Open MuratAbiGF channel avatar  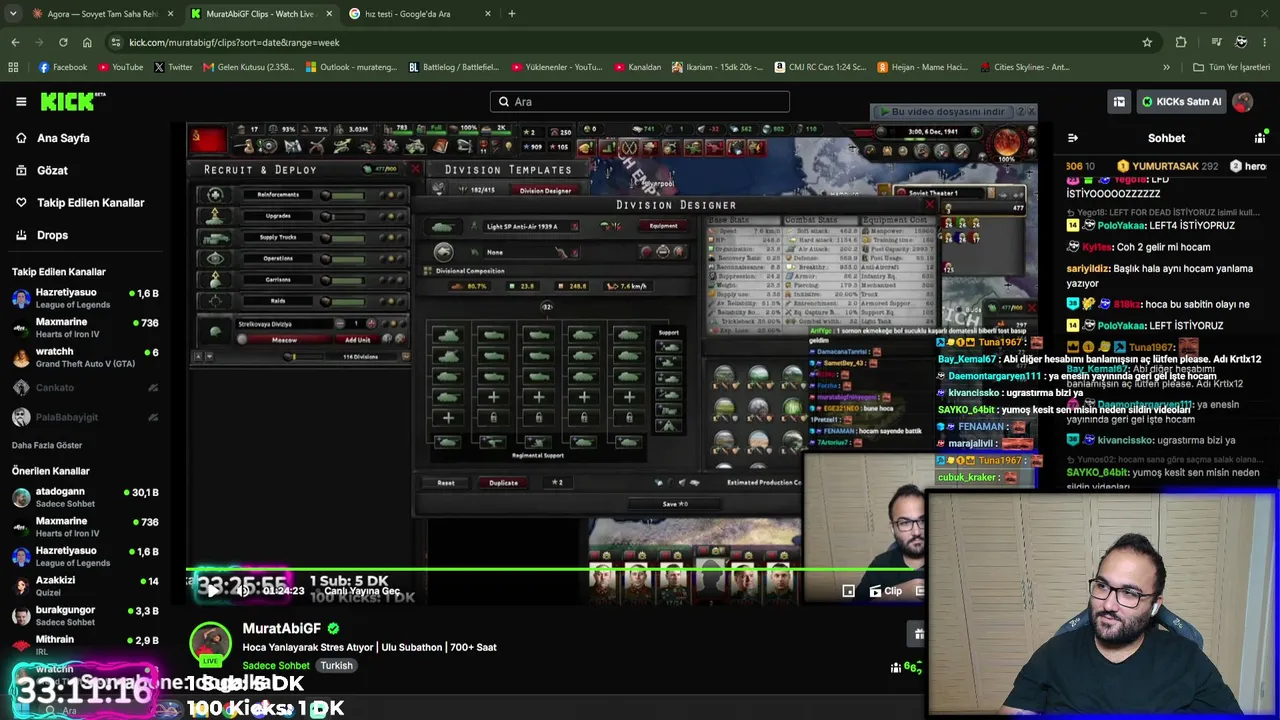(x=210, y=643)
